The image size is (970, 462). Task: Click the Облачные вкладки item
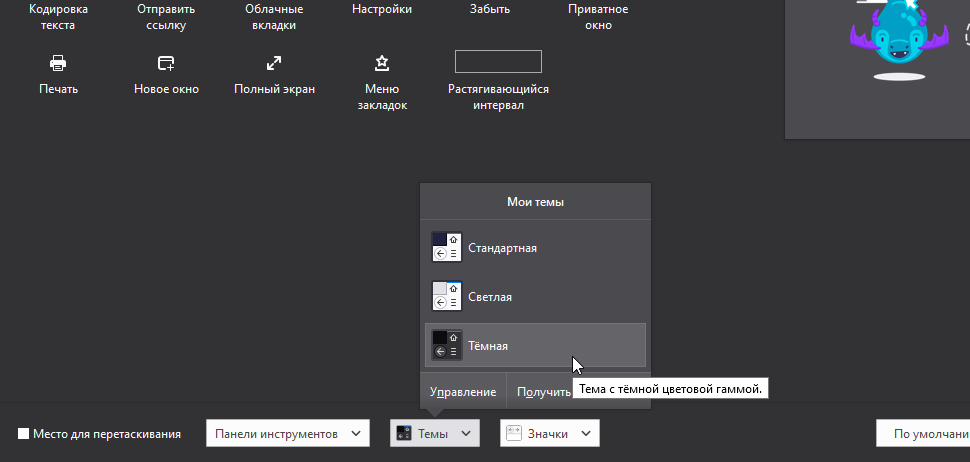click(274, 17)
